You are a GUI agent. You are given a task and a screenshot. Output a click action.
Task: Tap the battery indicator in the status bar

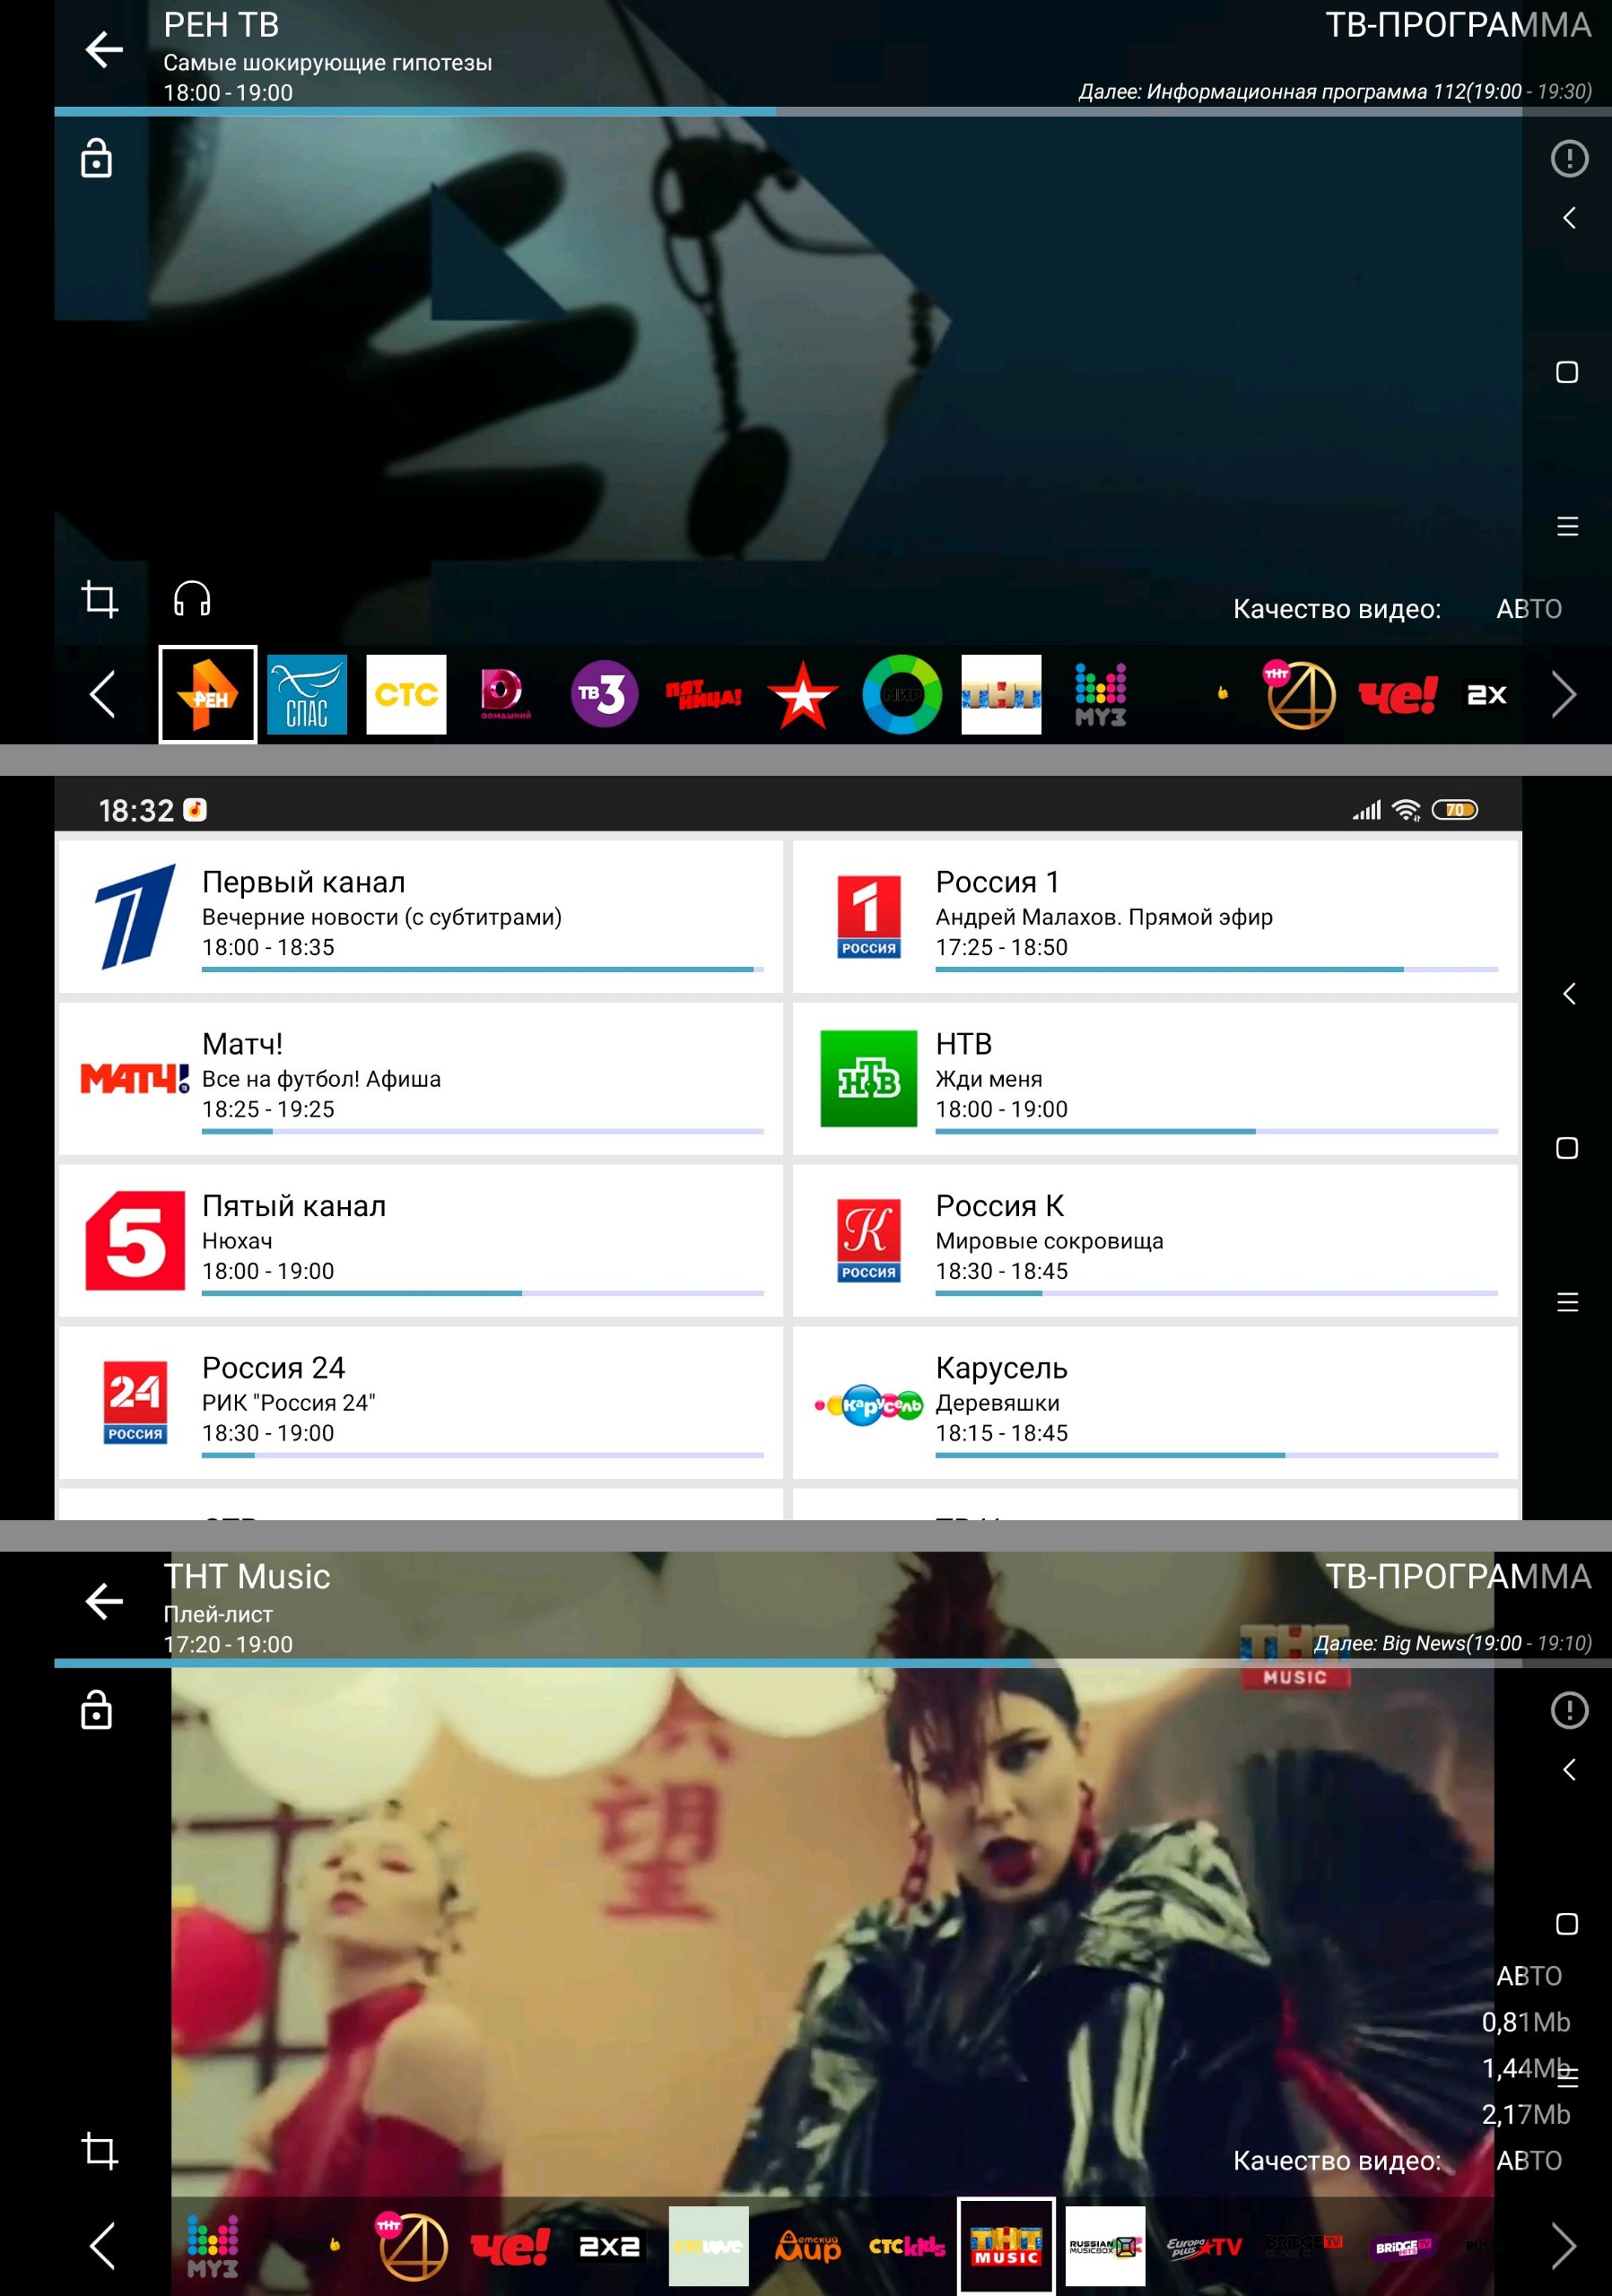pos(1454,810)
